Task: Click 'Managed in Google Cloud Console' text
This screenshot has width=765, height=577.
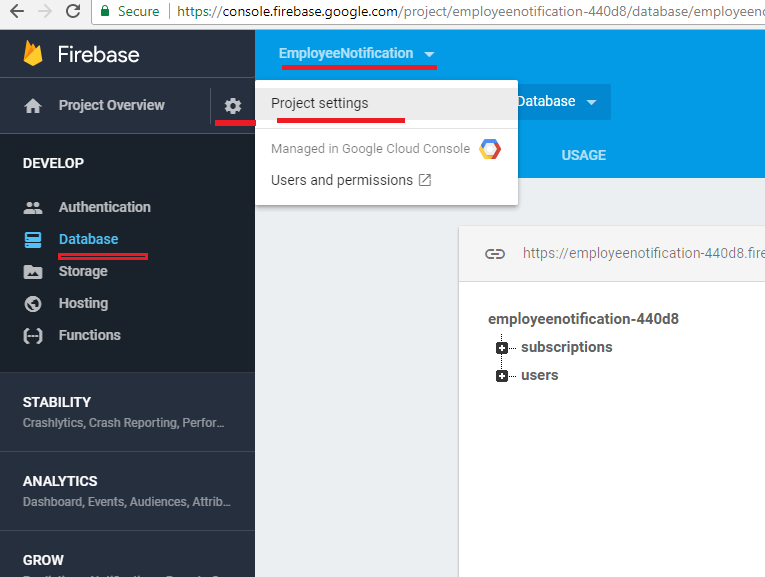Action: 370,148
